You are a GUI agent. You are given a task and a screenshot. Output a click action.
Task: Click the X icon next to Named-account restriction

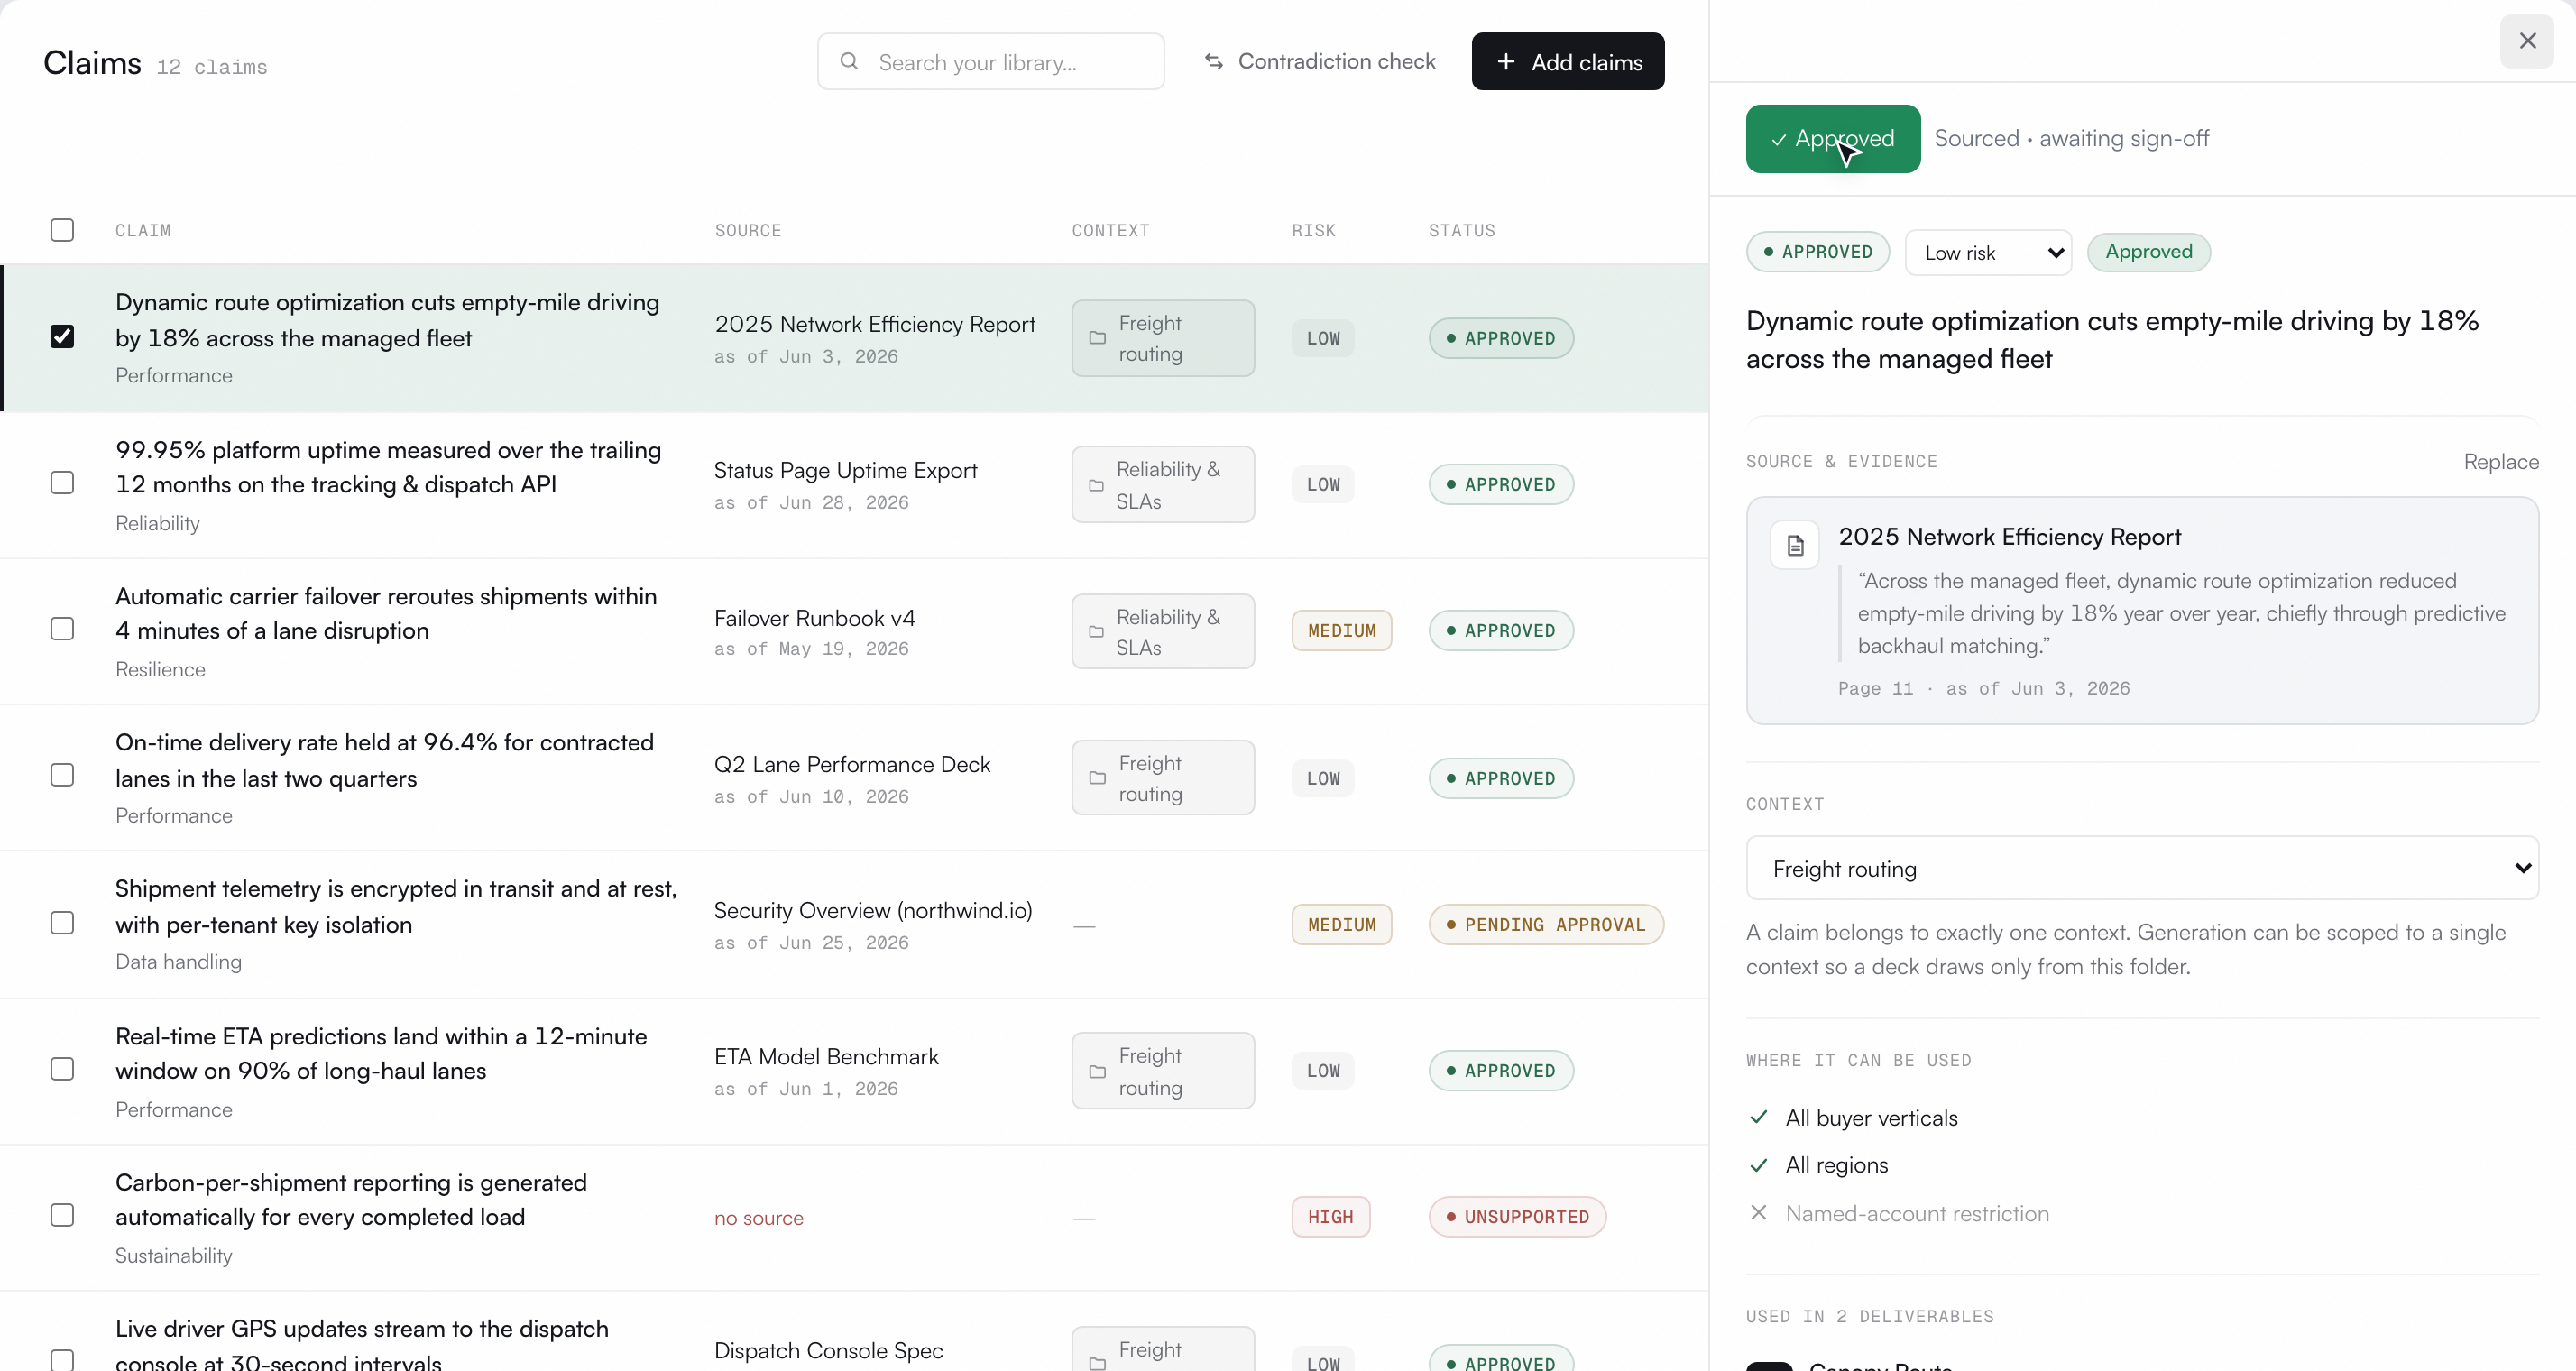pyautogui.click(x=1759, y=1213)
